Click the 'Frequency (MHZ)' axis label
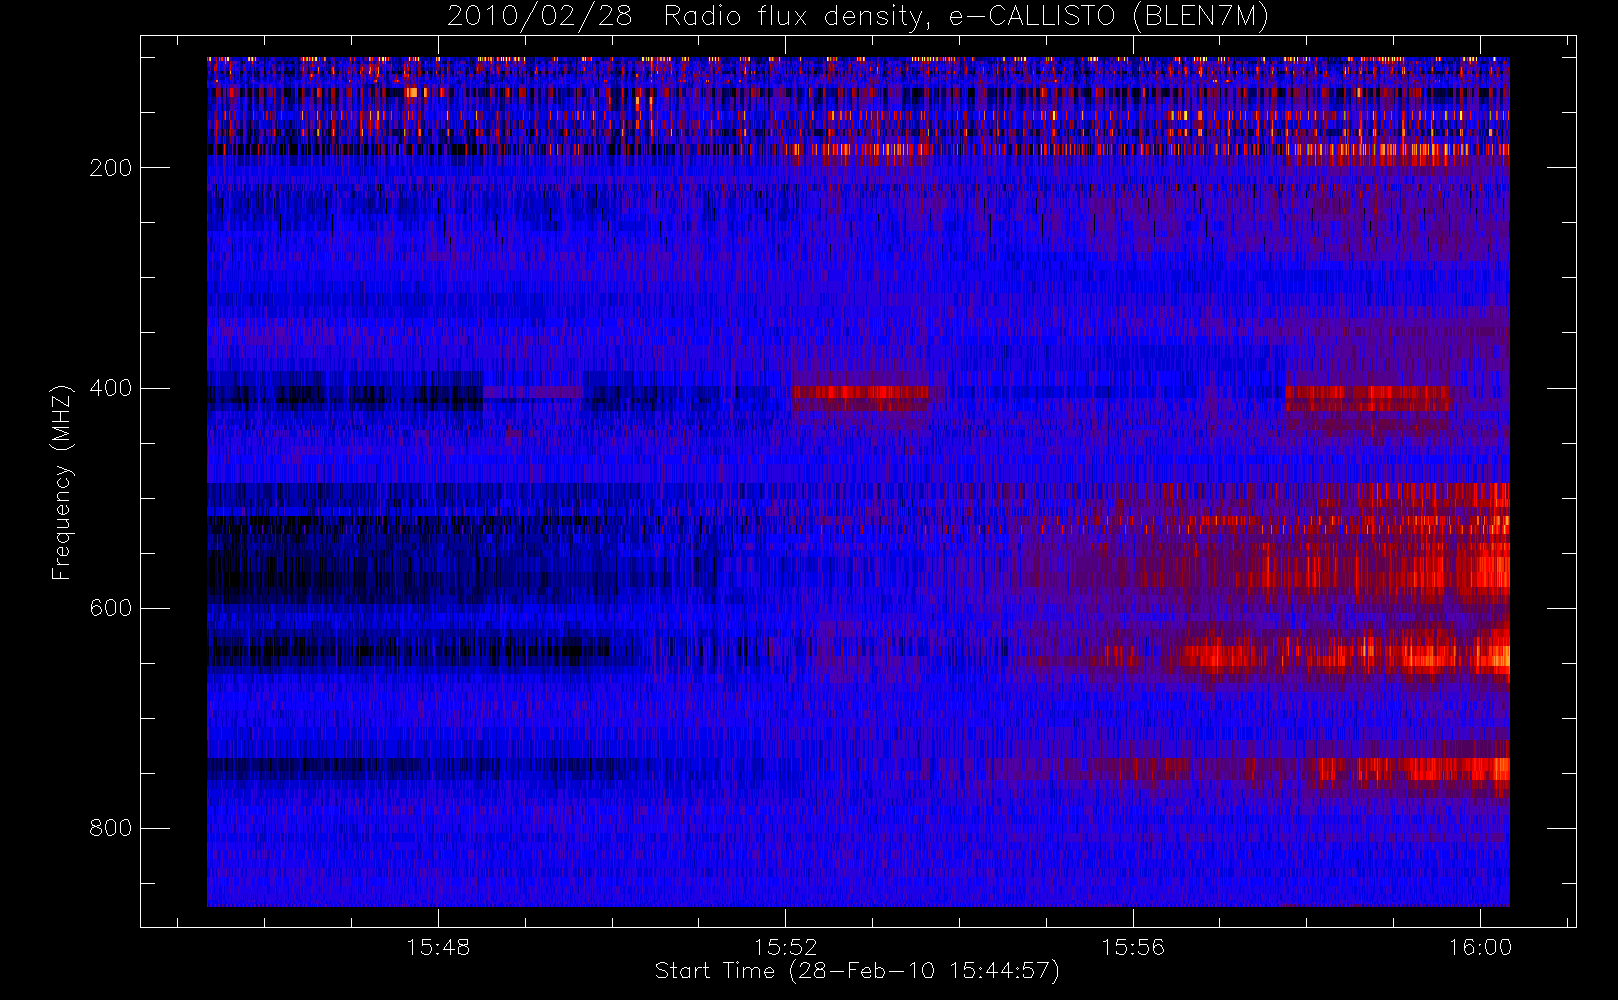 click(x=62, y=482)
